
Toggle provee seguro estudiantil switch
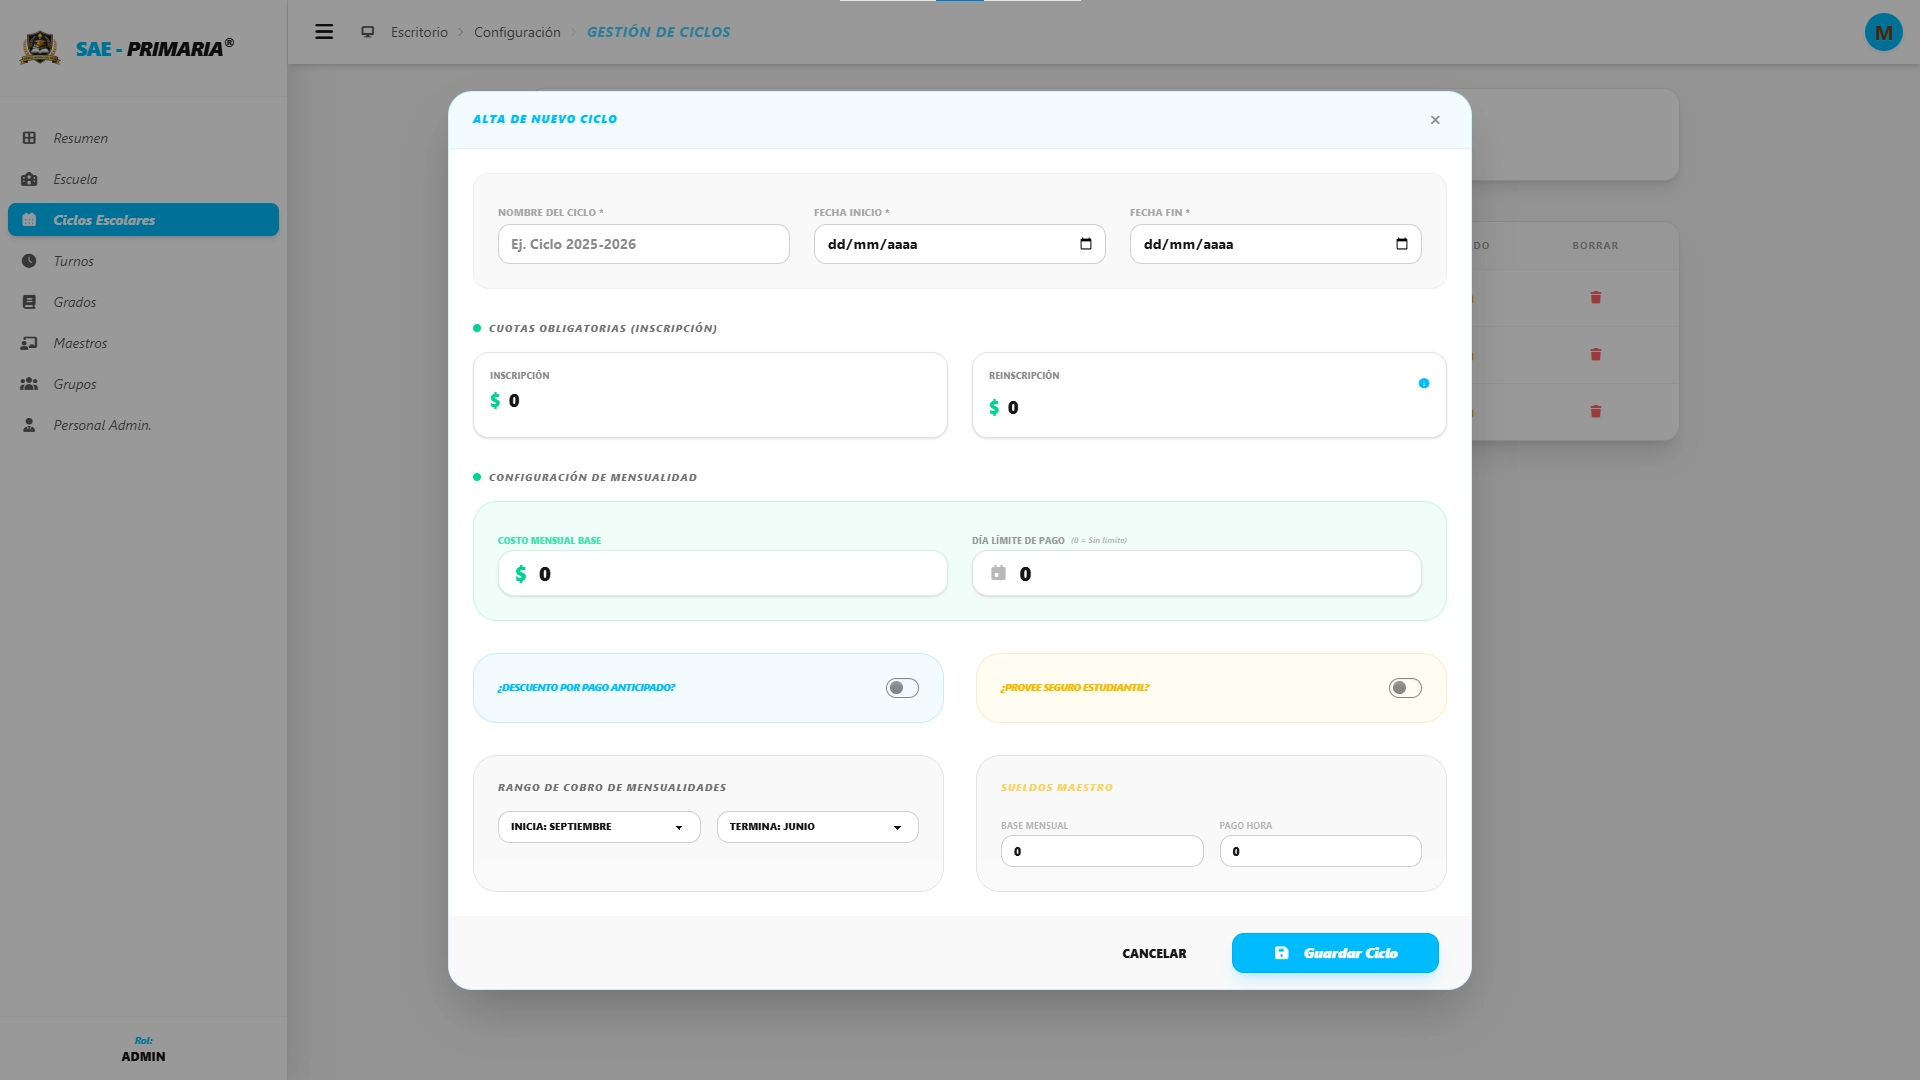1405,688
